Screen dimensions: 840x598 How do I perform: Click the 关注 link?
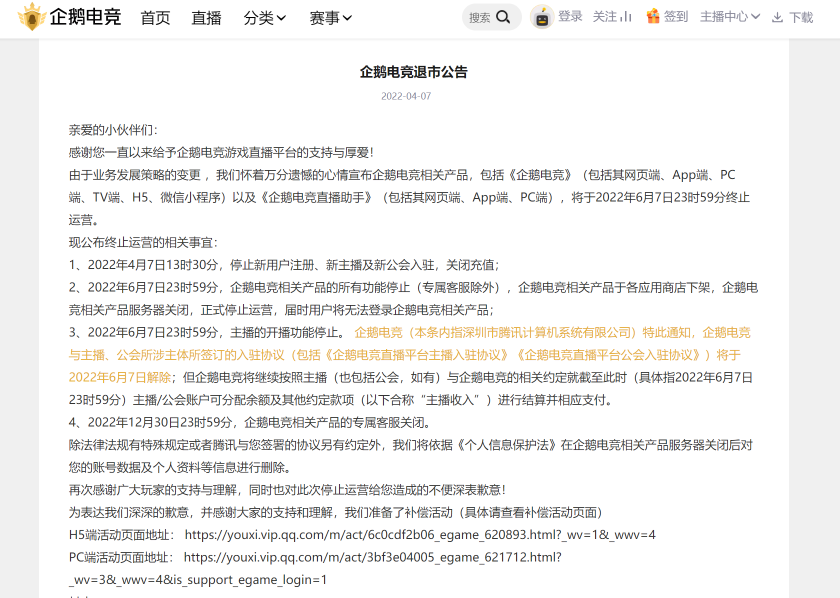[605, 17]
